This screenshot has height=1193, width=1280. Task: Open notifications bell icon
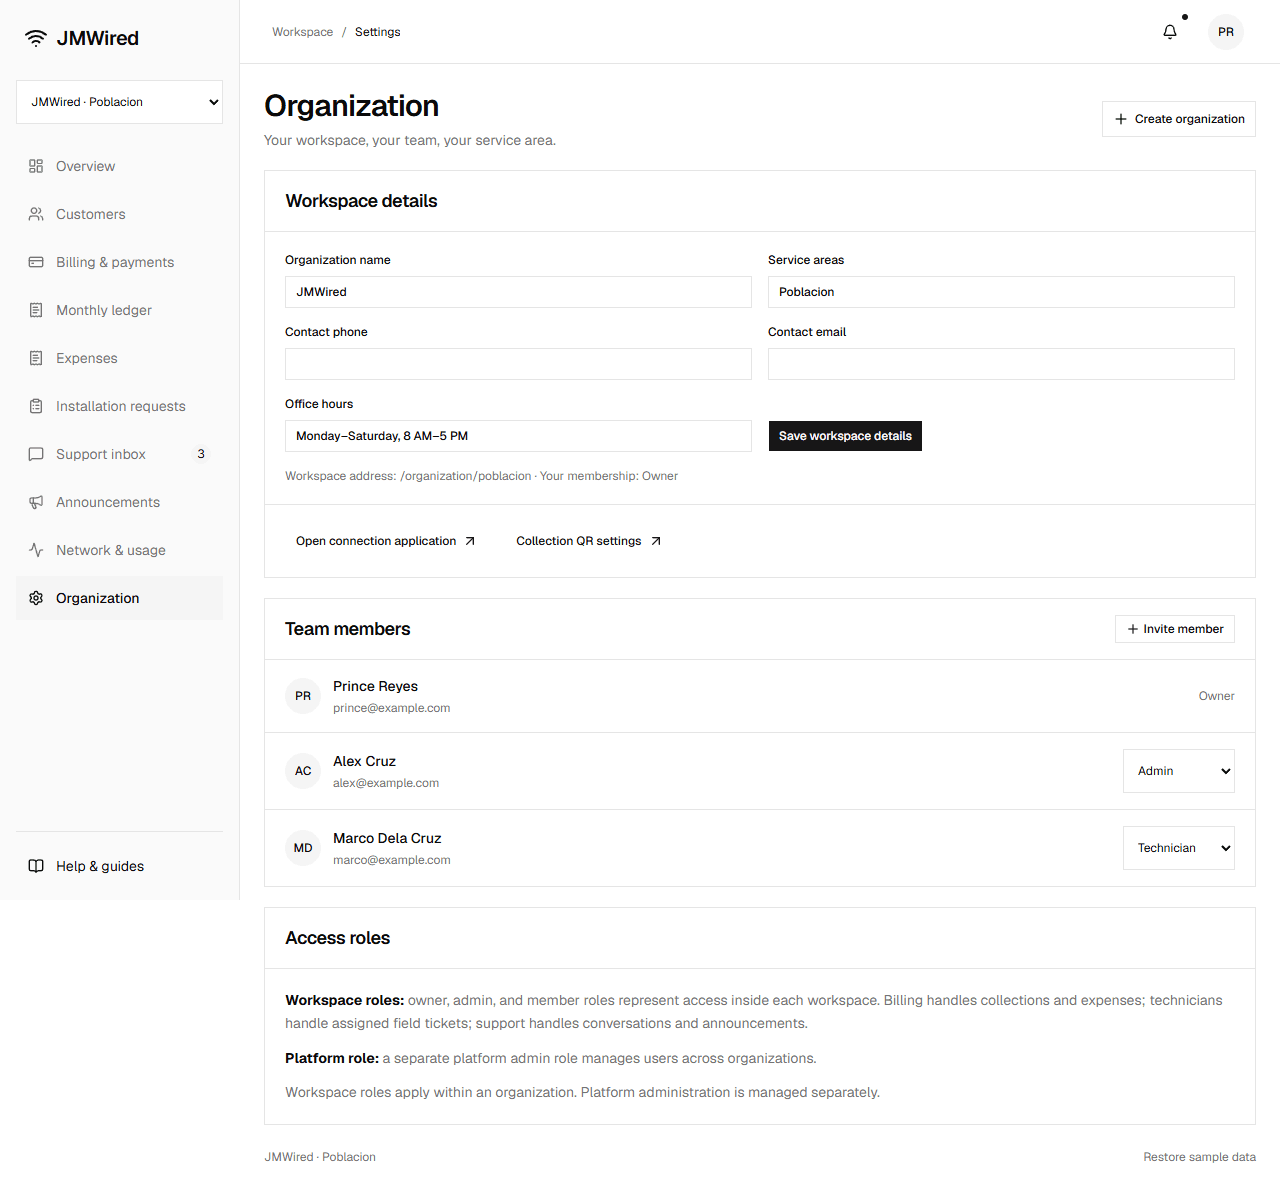click(x=1170, y=32)
